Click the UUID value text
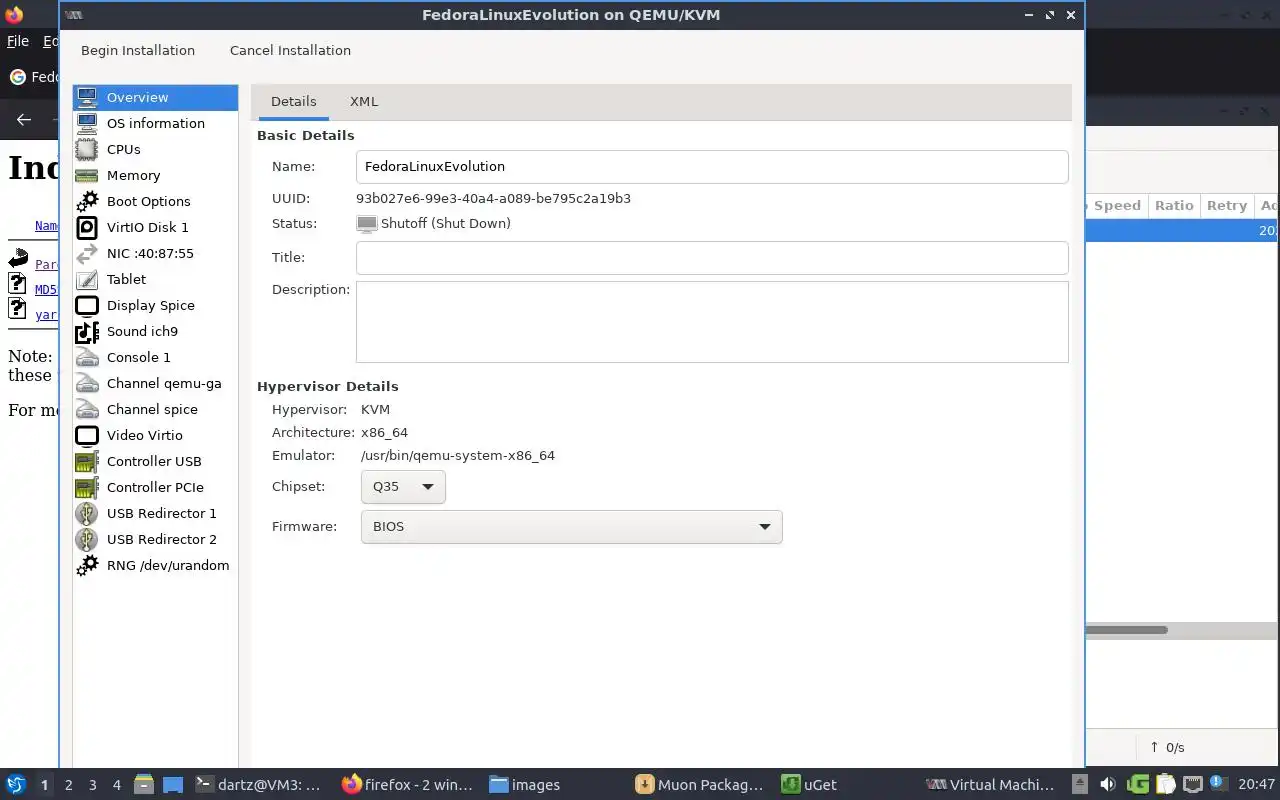 point(493,198)
